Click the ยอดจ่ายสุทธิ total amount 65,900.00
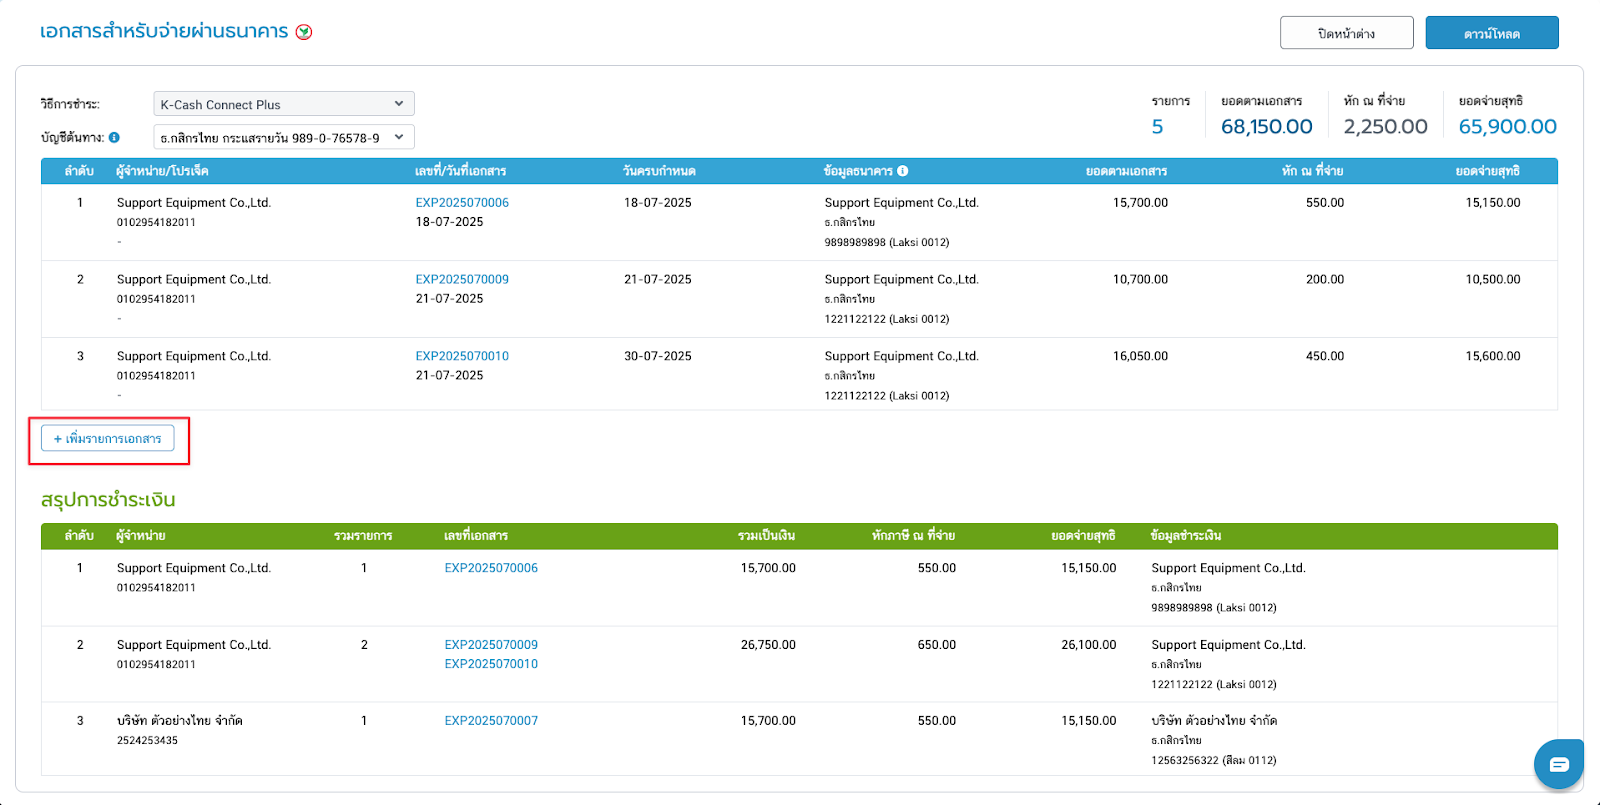The width and height of the screenshot is (1600, 805). (1507, 127)
